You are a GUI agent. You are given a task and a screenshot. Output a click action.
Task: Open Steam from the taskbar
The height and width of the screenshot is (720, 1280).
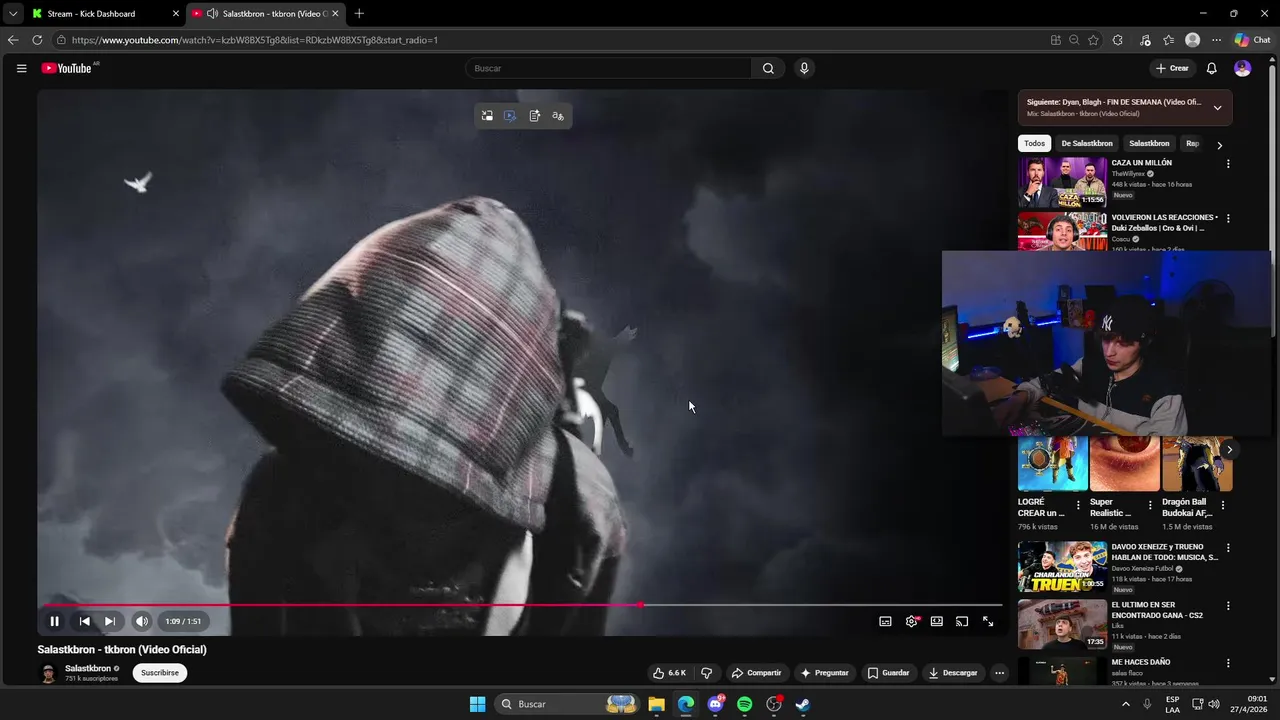(x=803, y=704)
